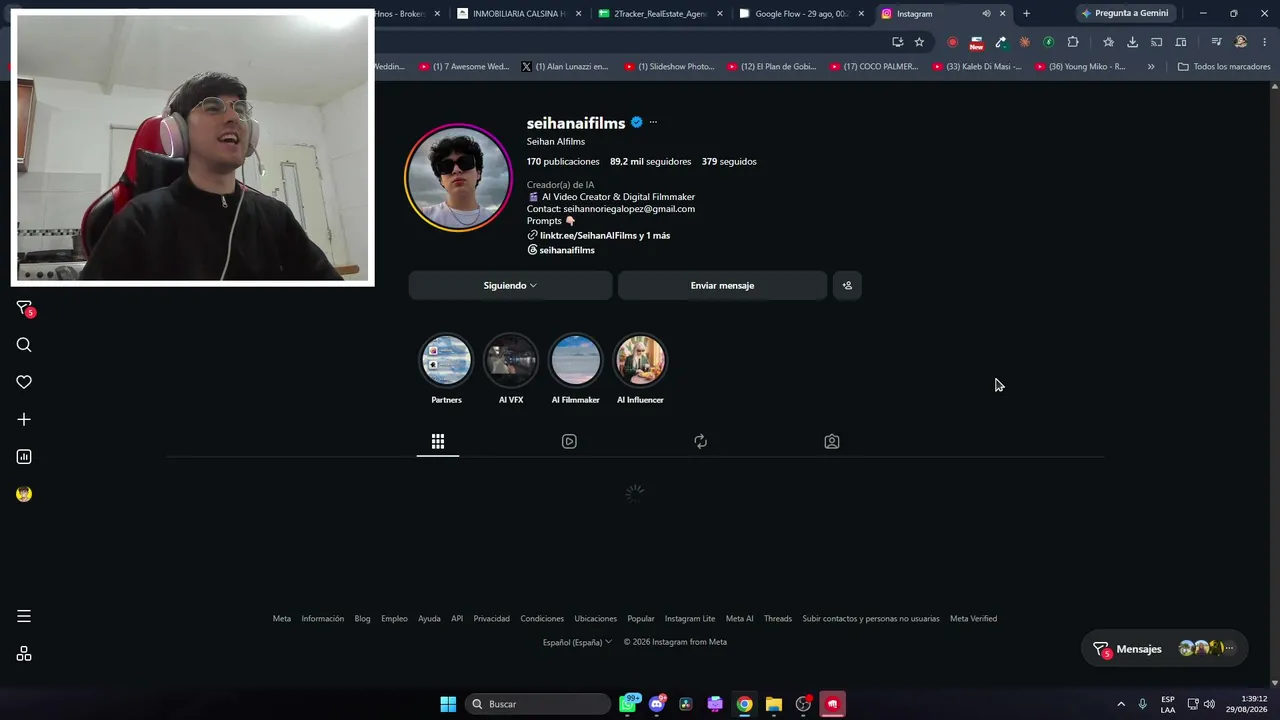Click Pregunta a Gemini button

(1125, 14)
